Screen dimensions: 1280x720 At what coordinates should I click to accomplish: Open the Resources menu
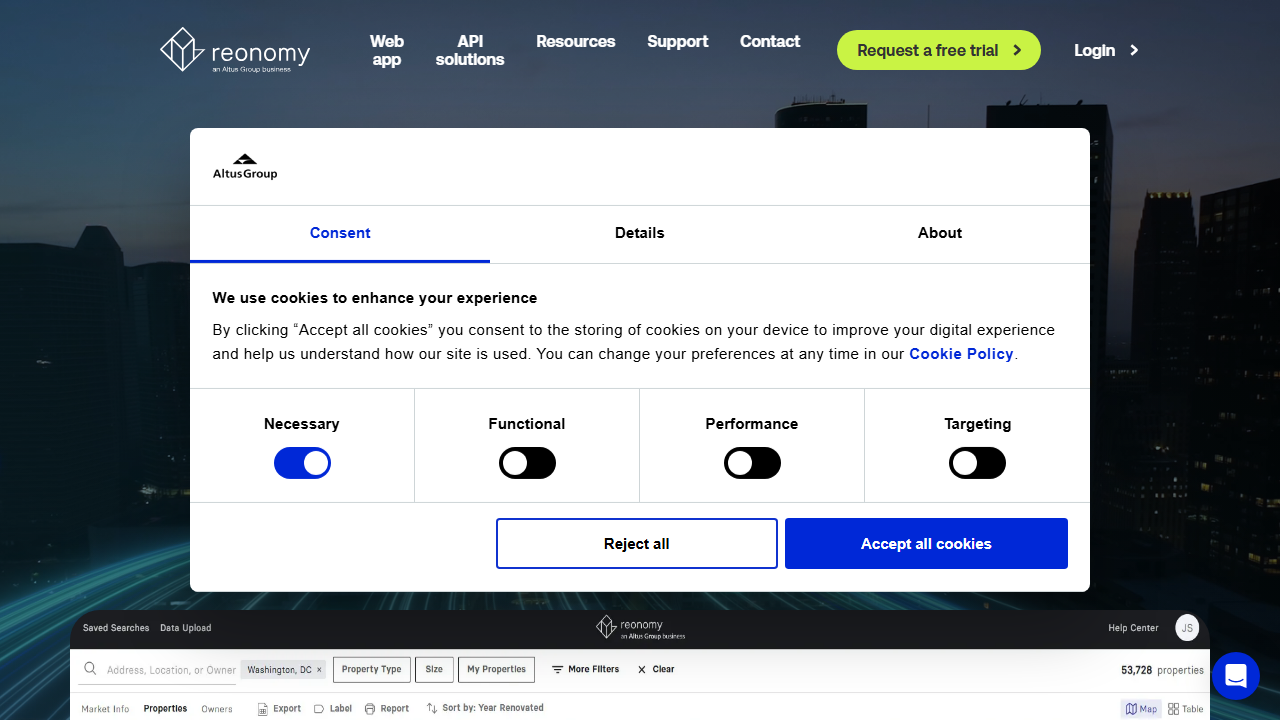(x=576, y=41)
